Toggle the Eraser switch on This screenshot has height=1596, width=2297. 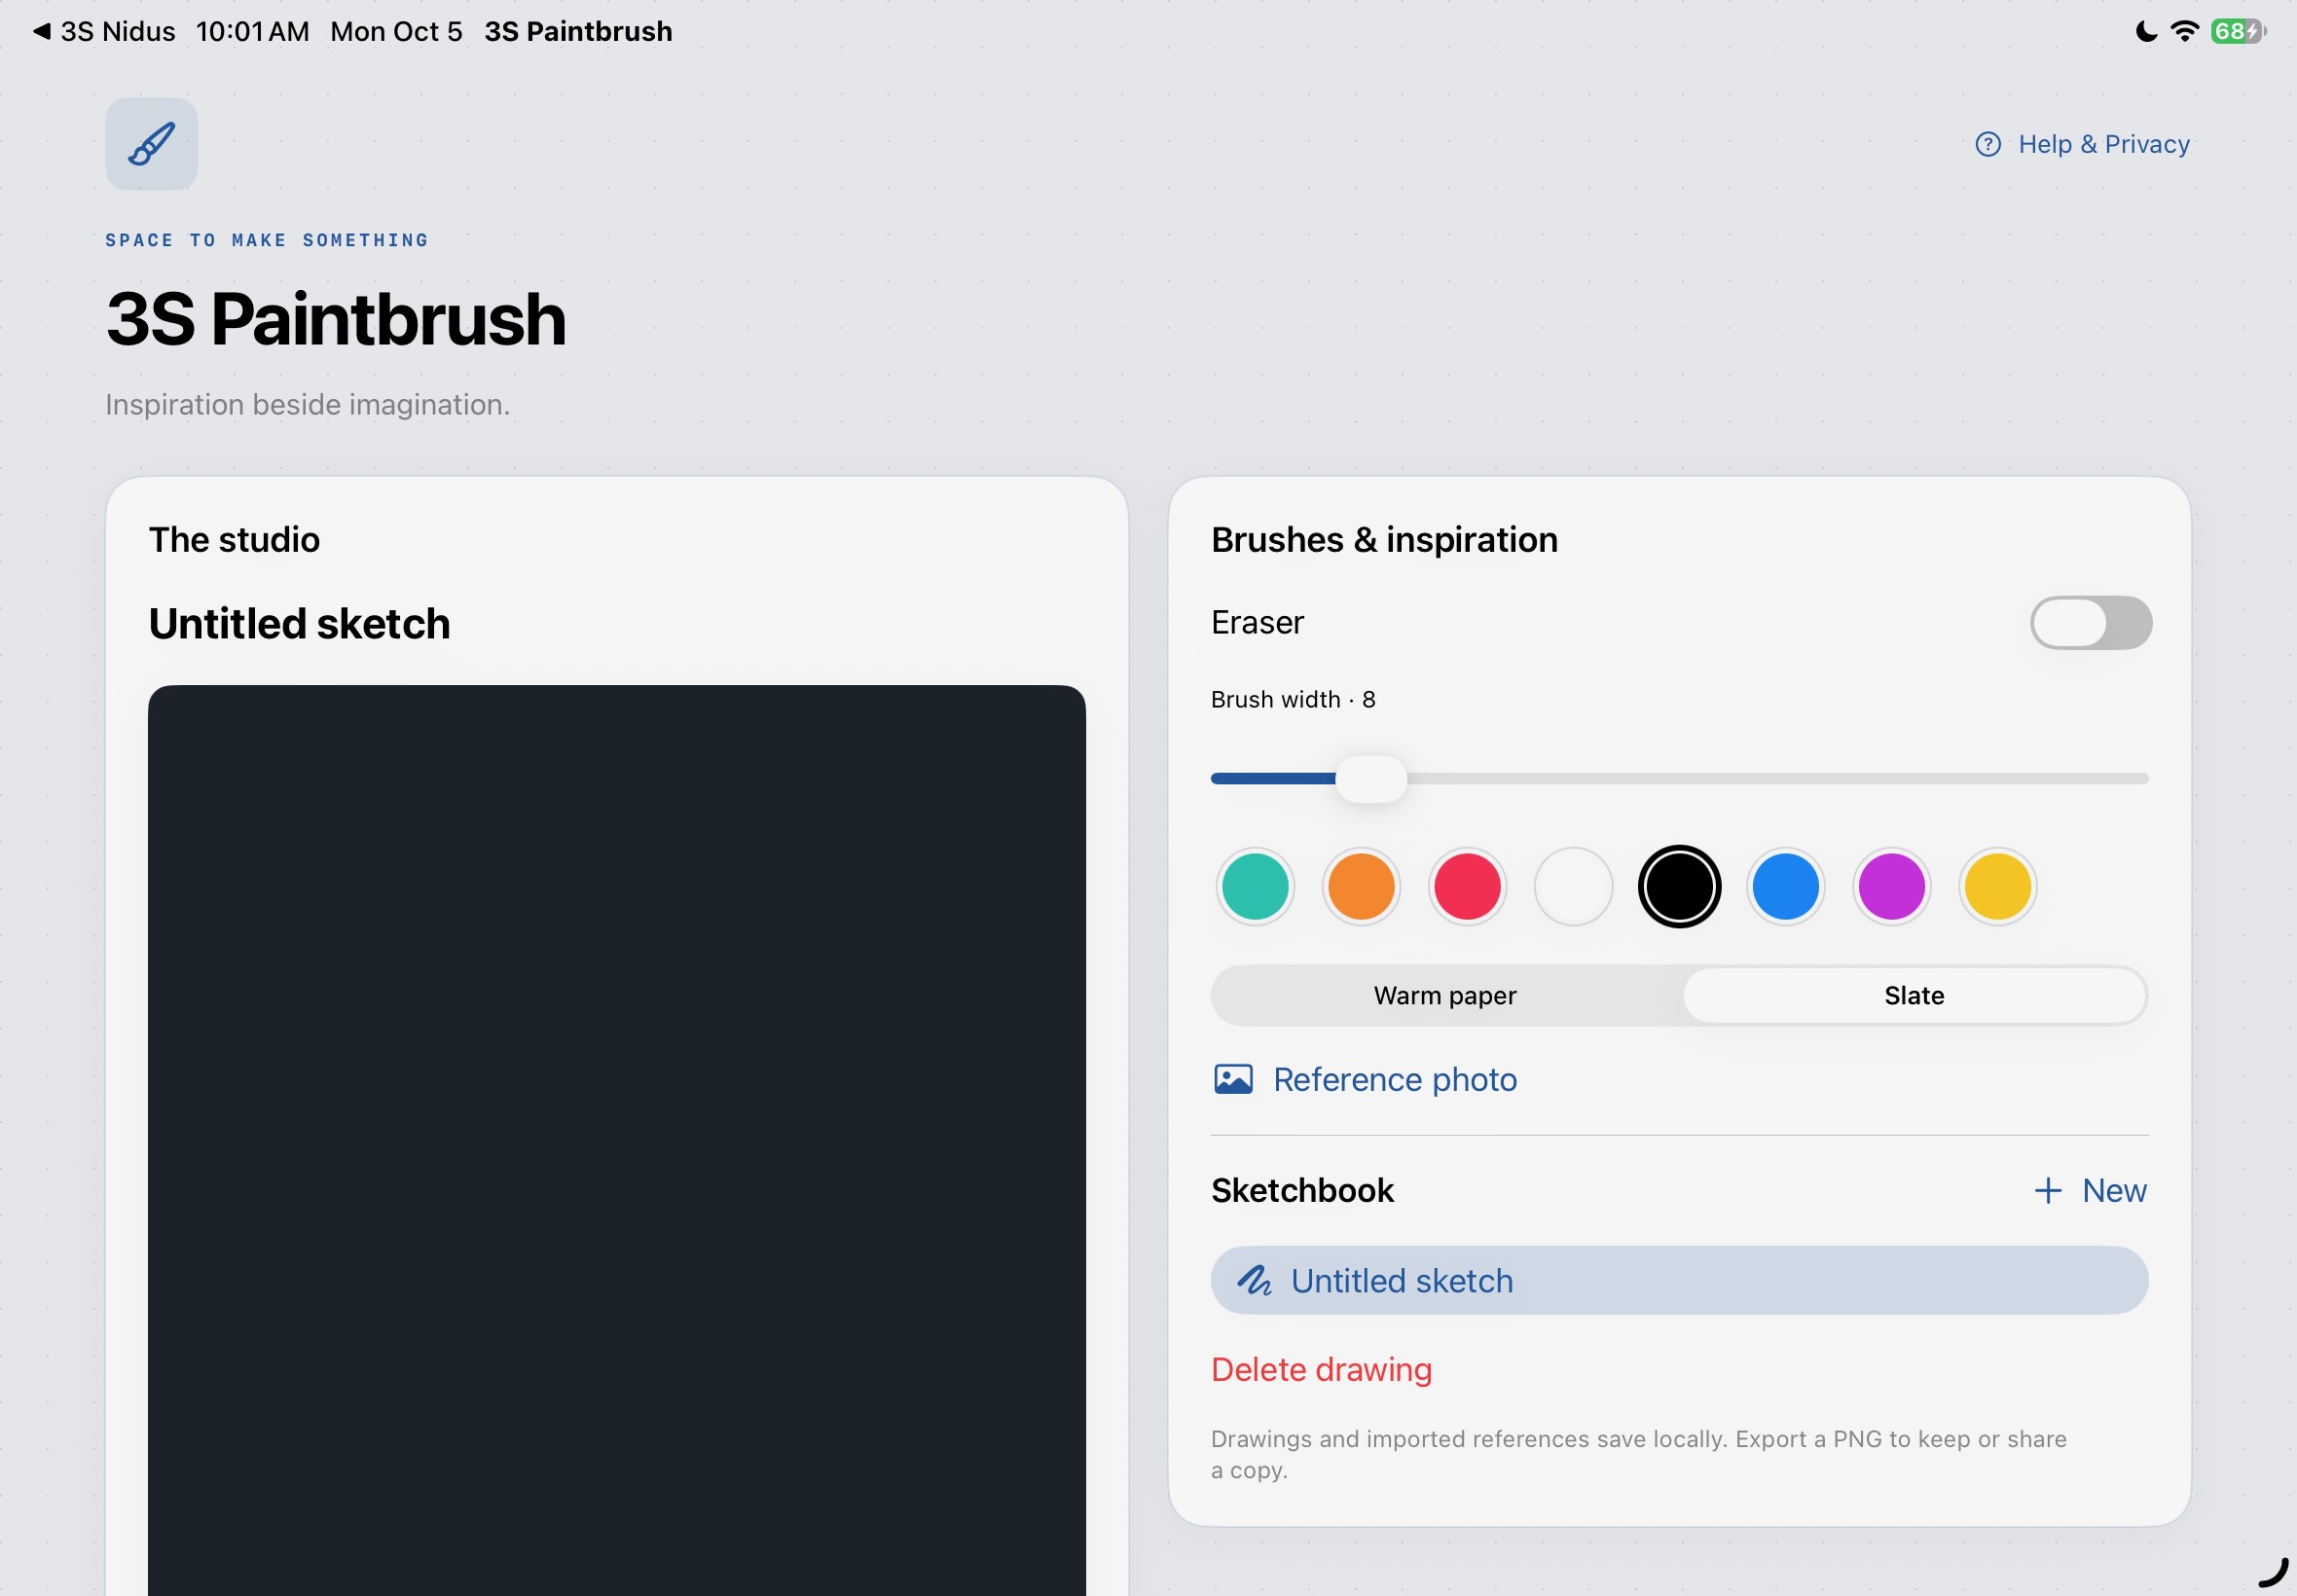(x=2090, y=622)
